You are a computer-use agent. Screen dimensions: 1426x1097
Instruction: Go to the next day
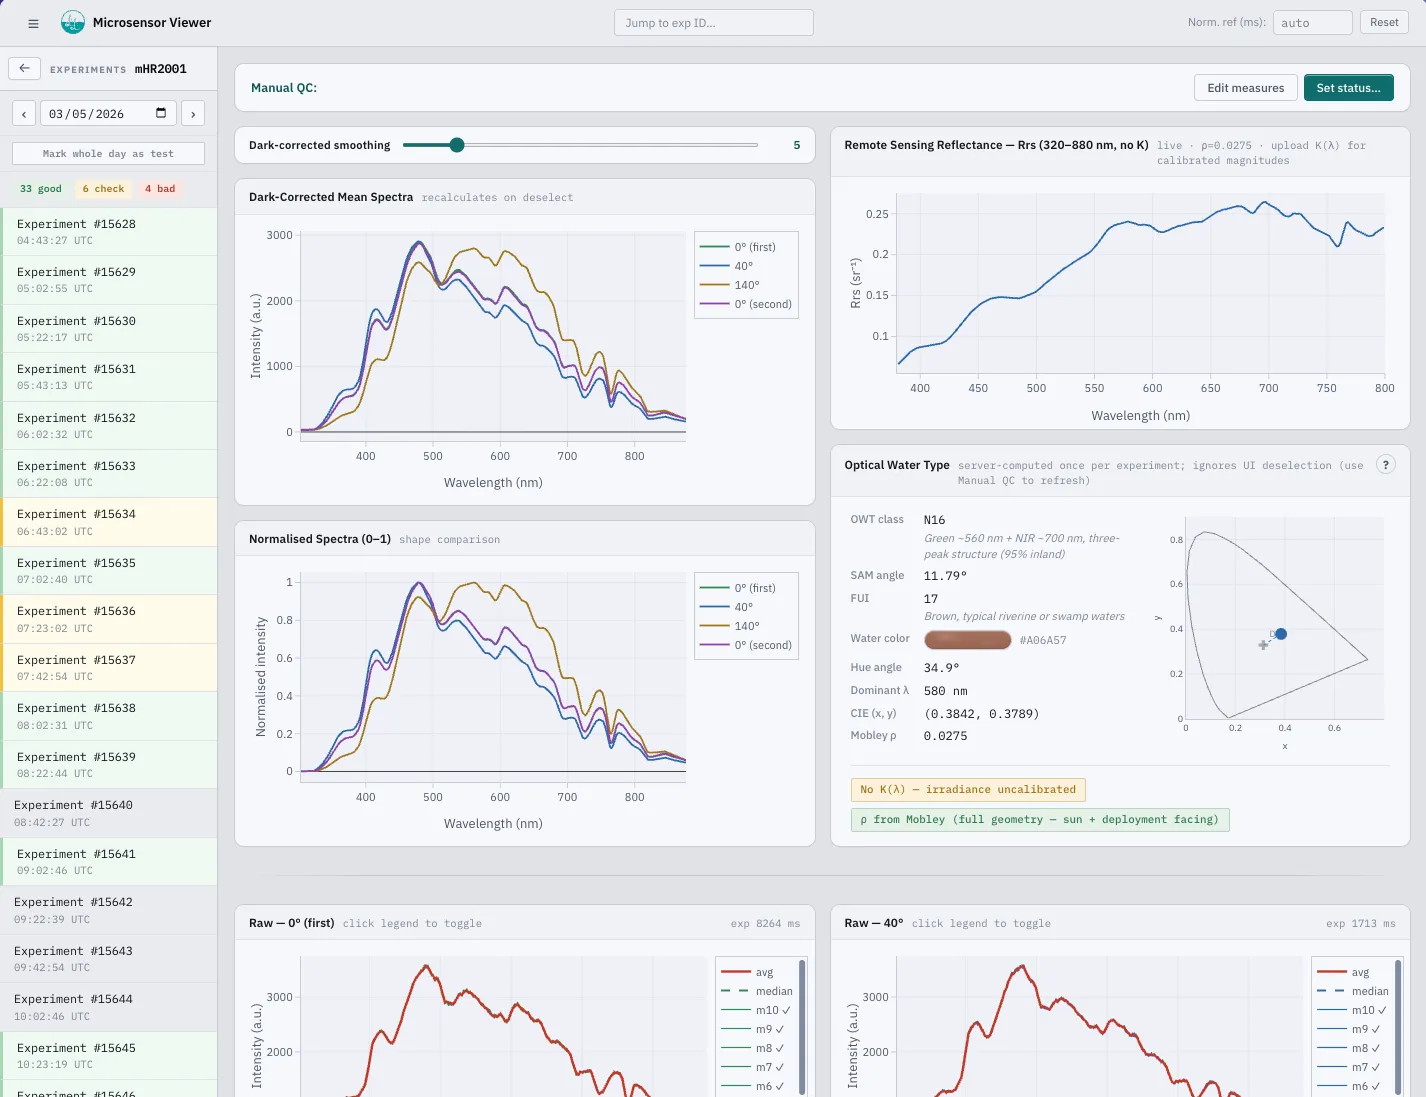coord(193,114)
